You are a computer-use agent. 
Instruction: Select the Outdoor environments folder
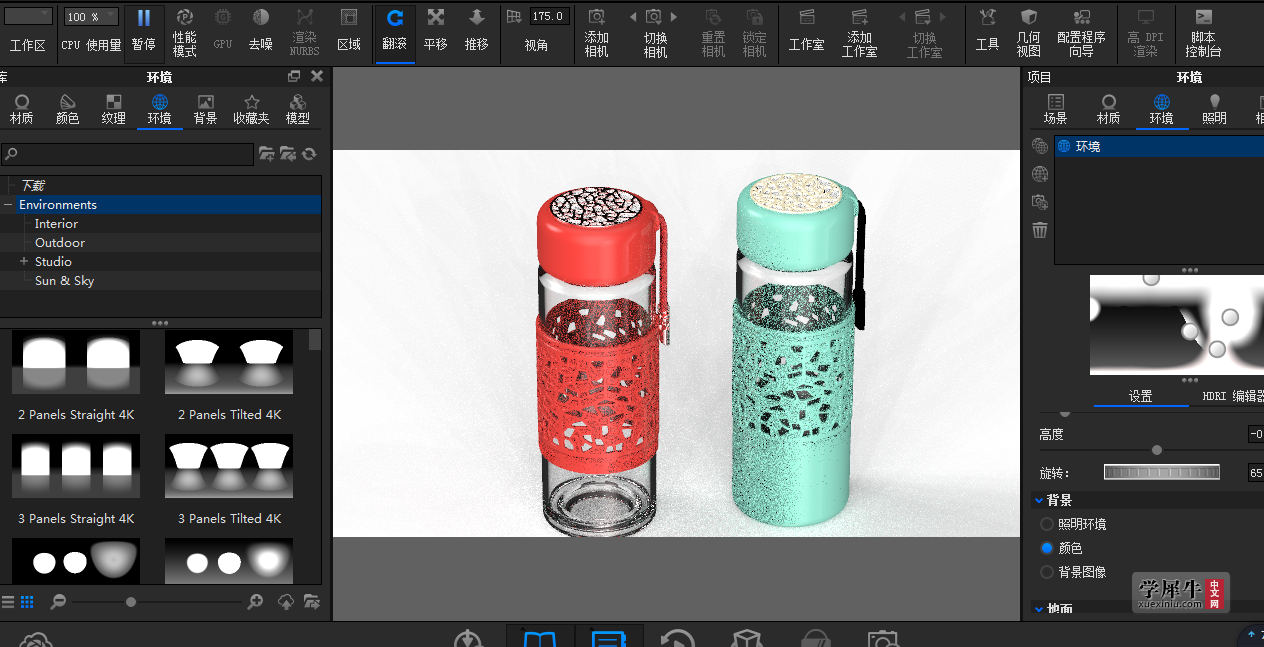[60, 243]
